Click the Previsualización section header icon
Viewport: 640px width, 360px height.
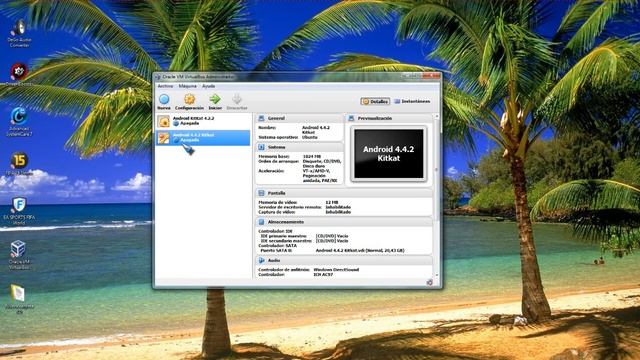tap(351, 118)
